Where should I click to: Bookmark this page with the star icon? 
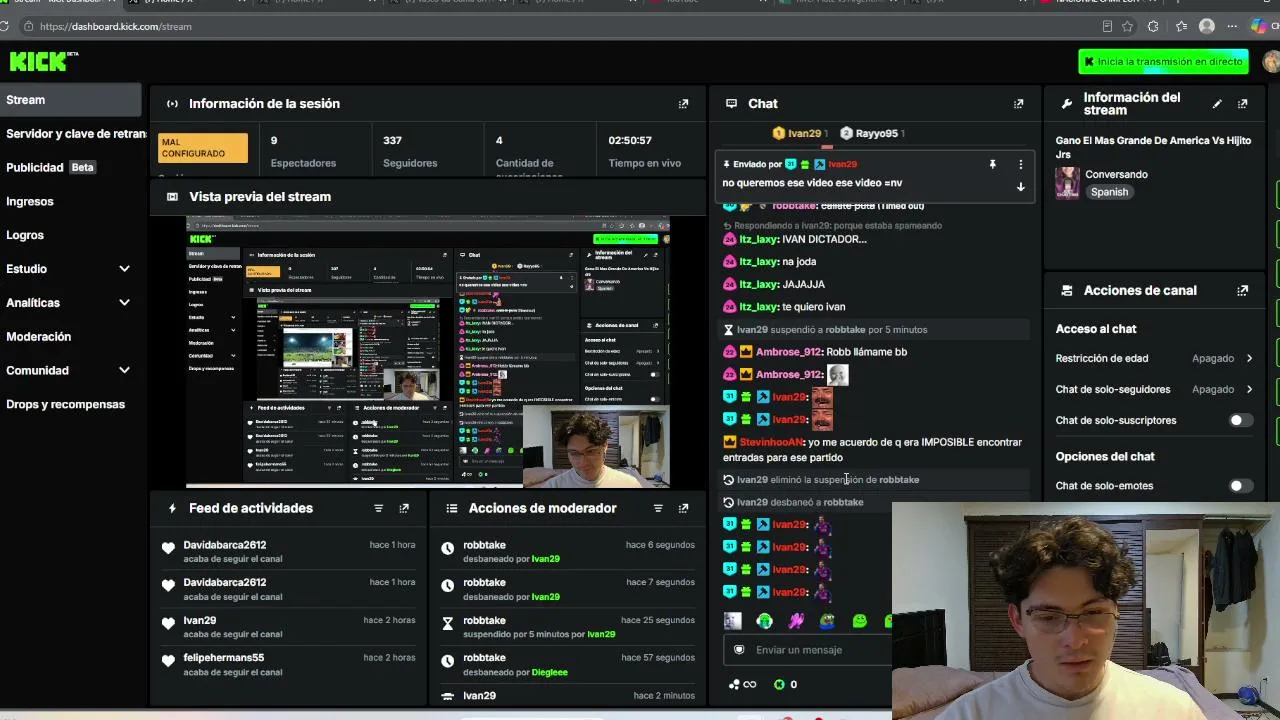[x=1128, y=27]
